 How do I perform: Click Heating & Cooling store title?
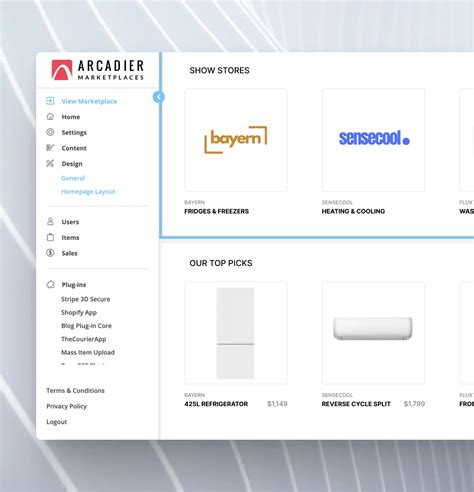(353, 211)
